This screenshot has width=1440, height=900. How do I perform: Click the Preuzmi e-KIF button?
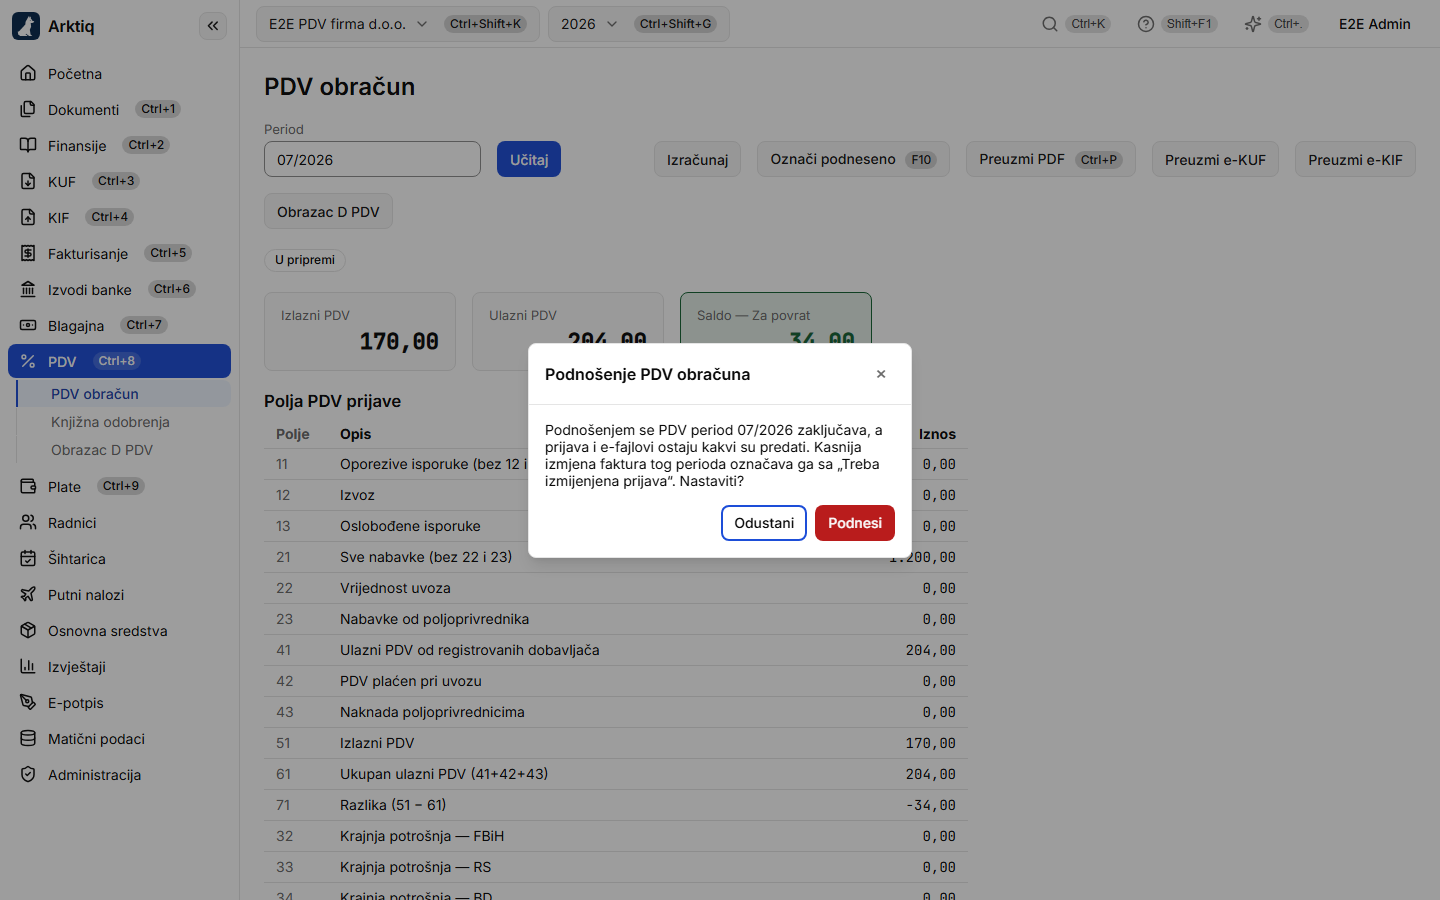[1355, 159]
